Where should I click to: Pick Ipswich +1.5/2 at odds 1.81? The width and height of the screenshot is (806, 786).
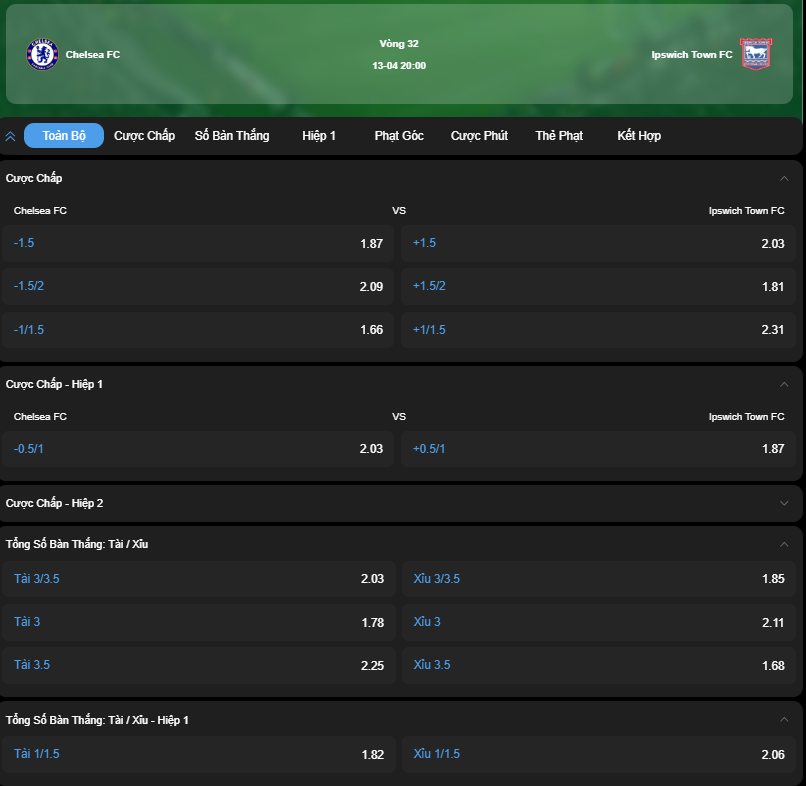coord(598,286)
